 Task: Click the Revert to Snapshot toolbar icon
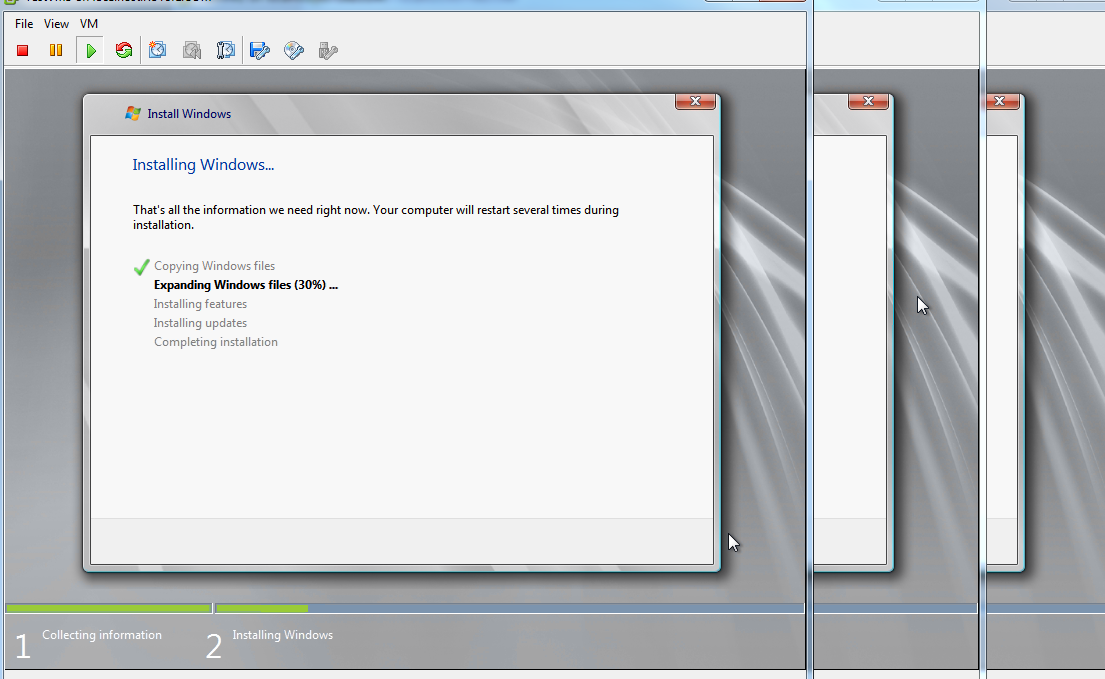tap(192, 50)
